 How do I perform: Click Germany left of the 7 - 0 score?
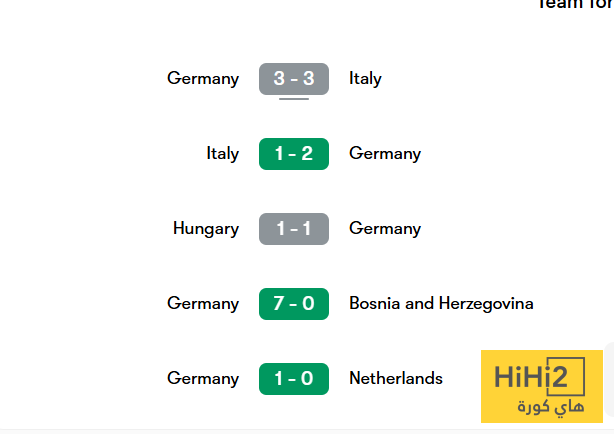(203, 303)
